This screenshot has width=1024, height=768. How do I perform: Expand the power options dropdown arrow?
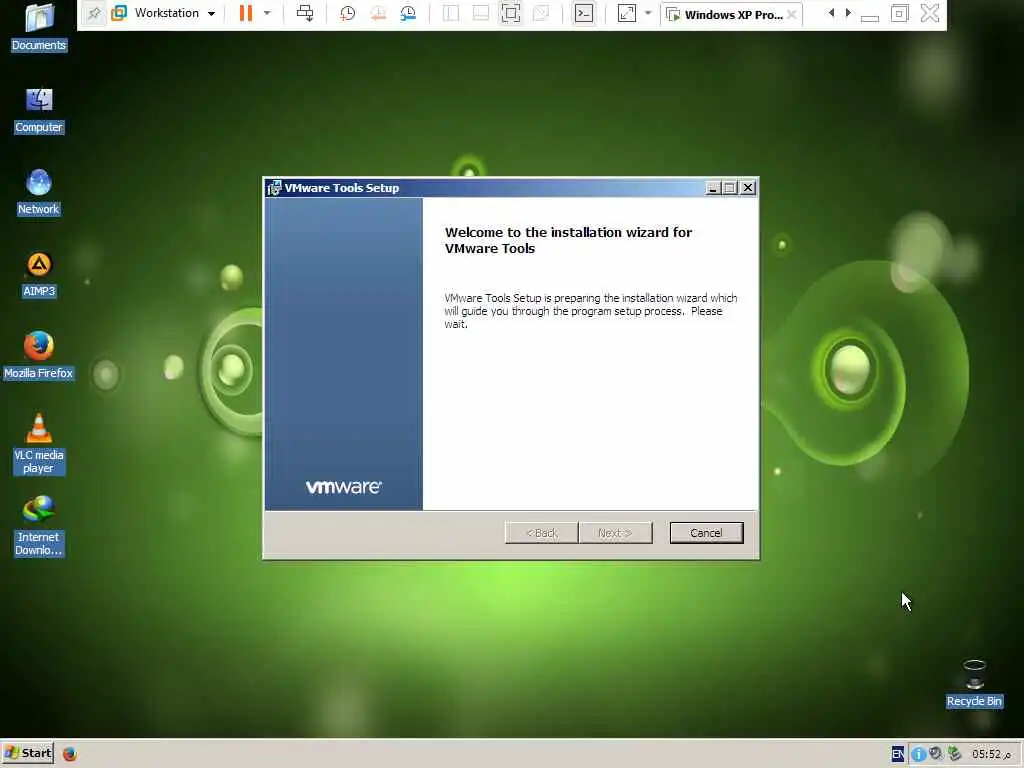(x=266, y=13)
